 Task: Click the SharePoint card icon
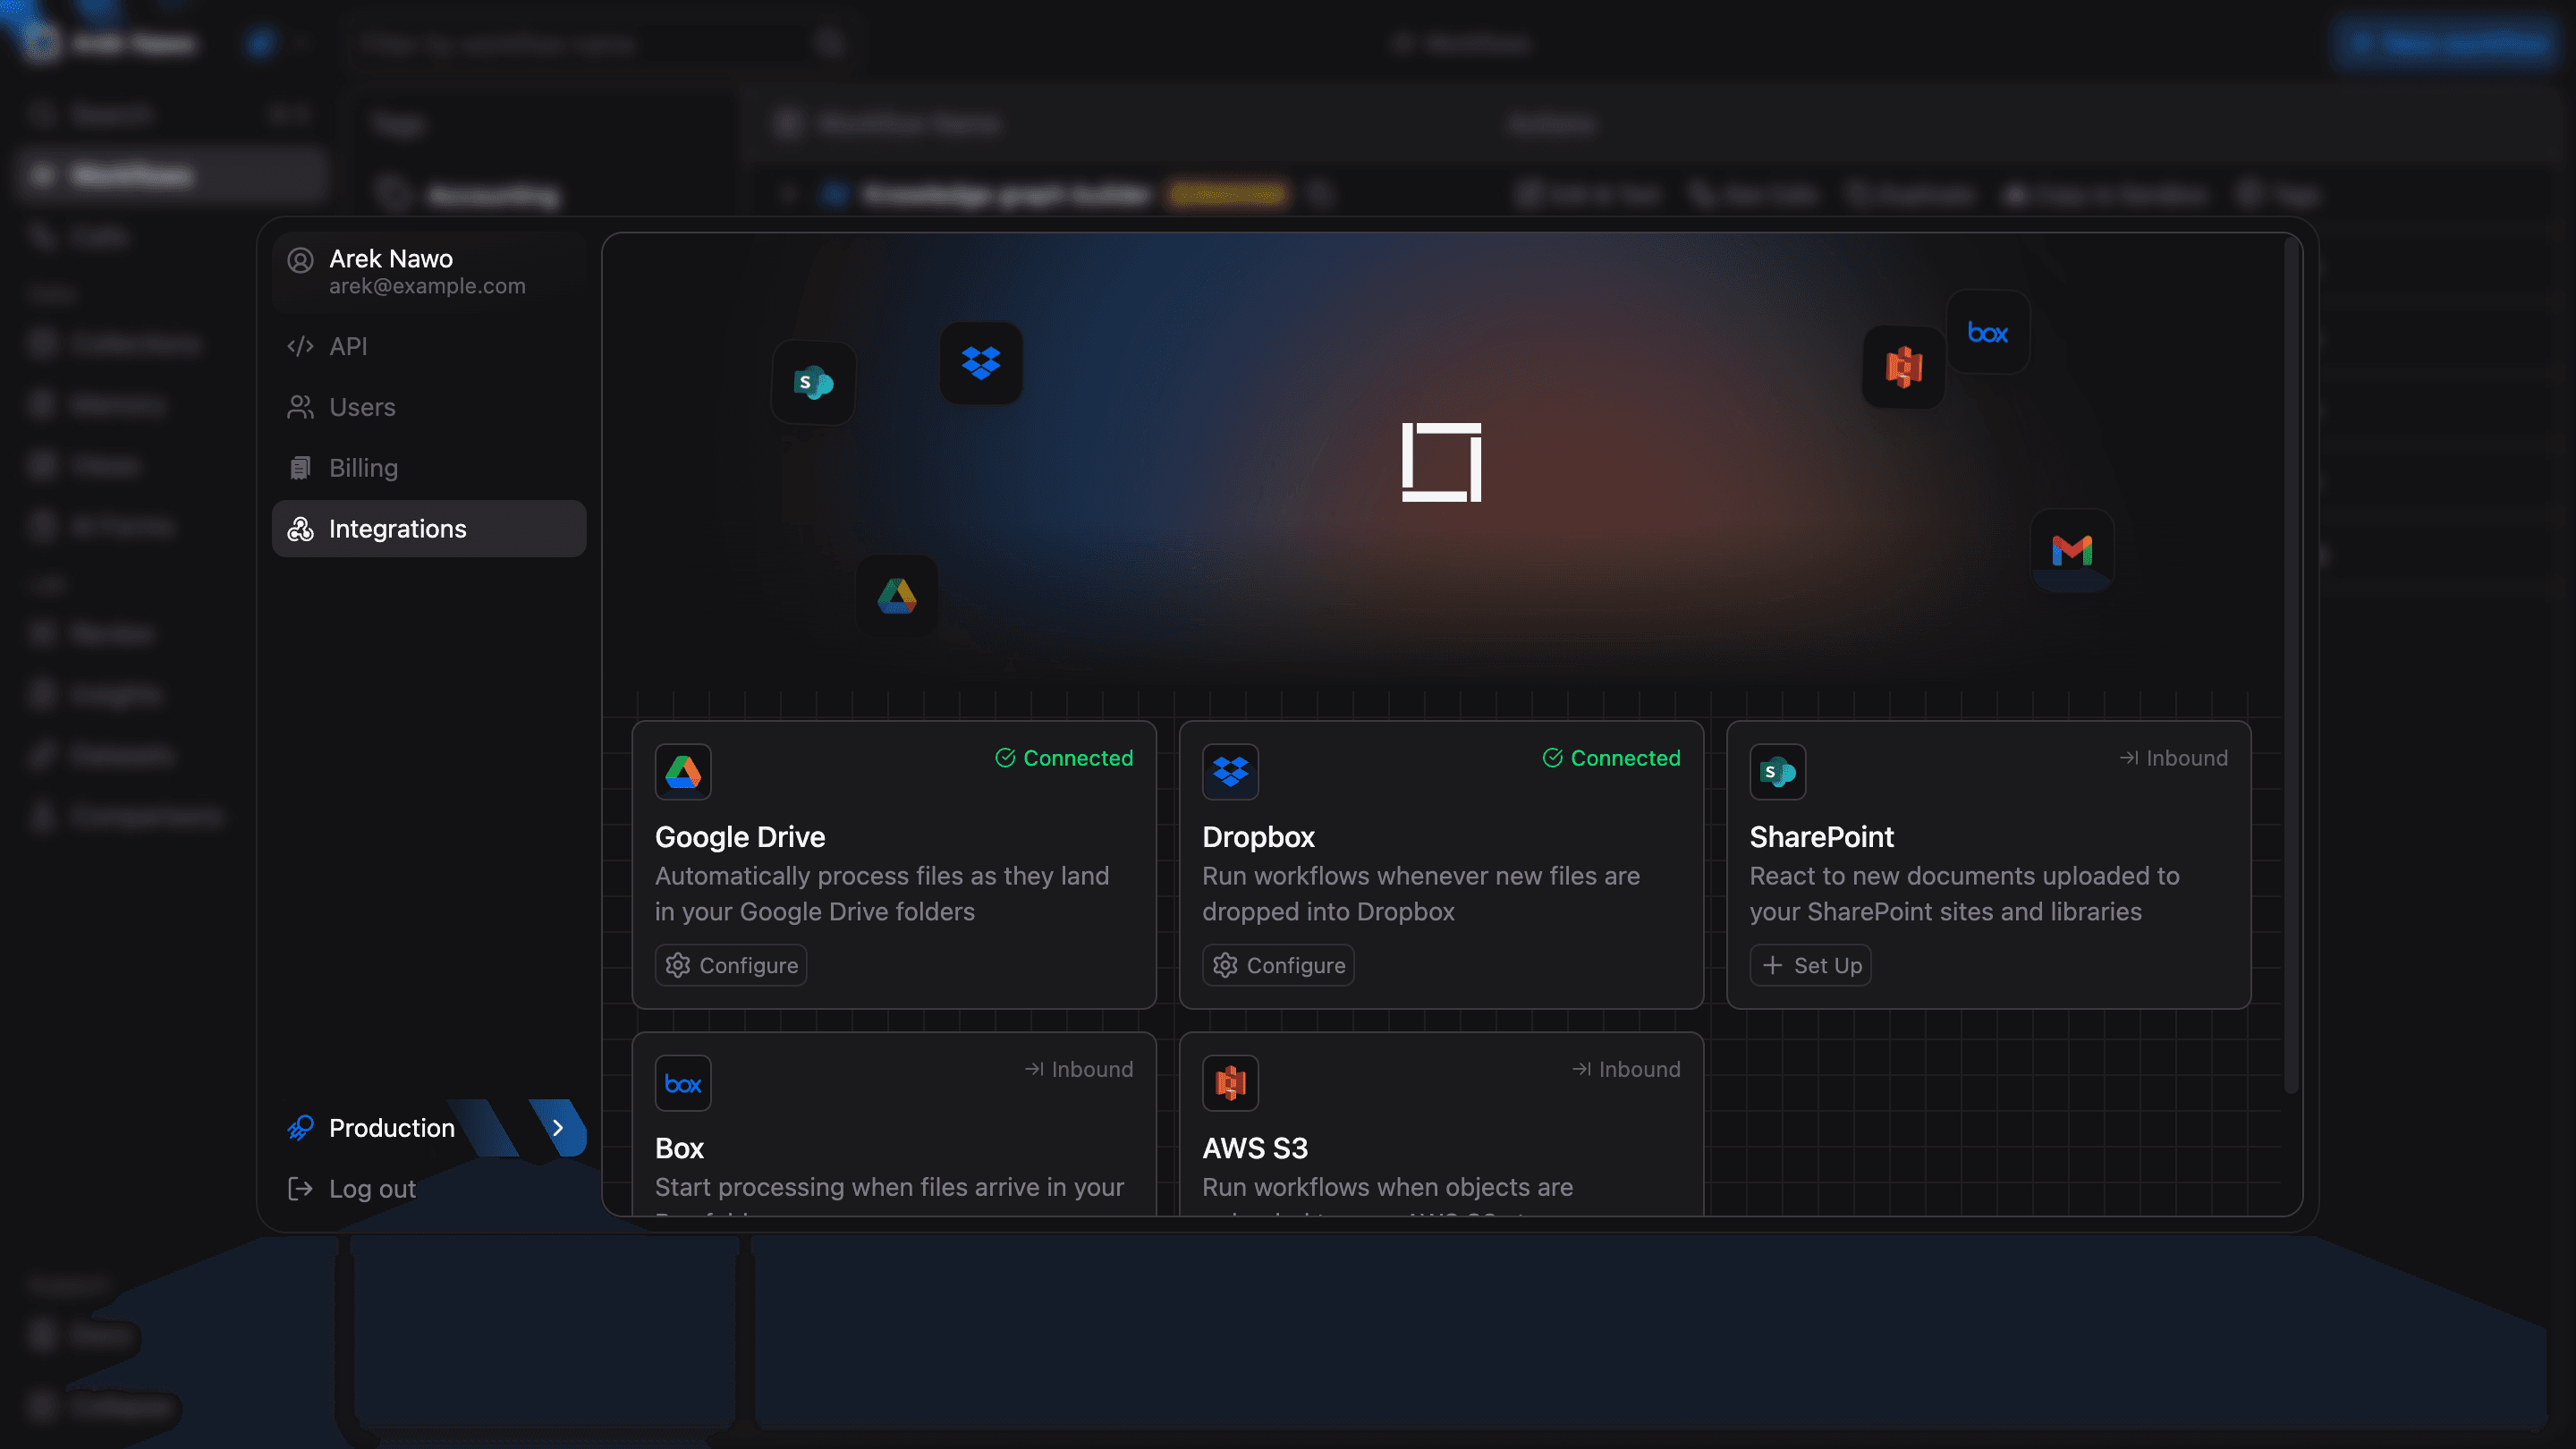[1777, 772]
